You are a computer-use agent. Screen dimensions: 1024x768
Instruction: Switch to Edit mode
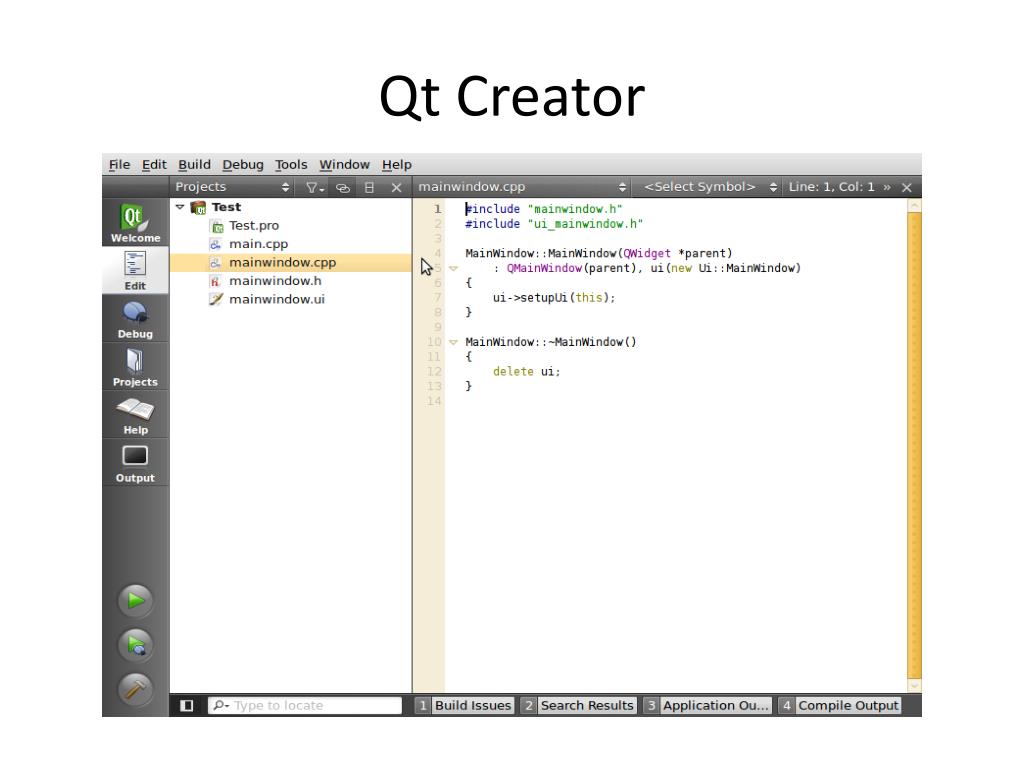coord(135,270)
